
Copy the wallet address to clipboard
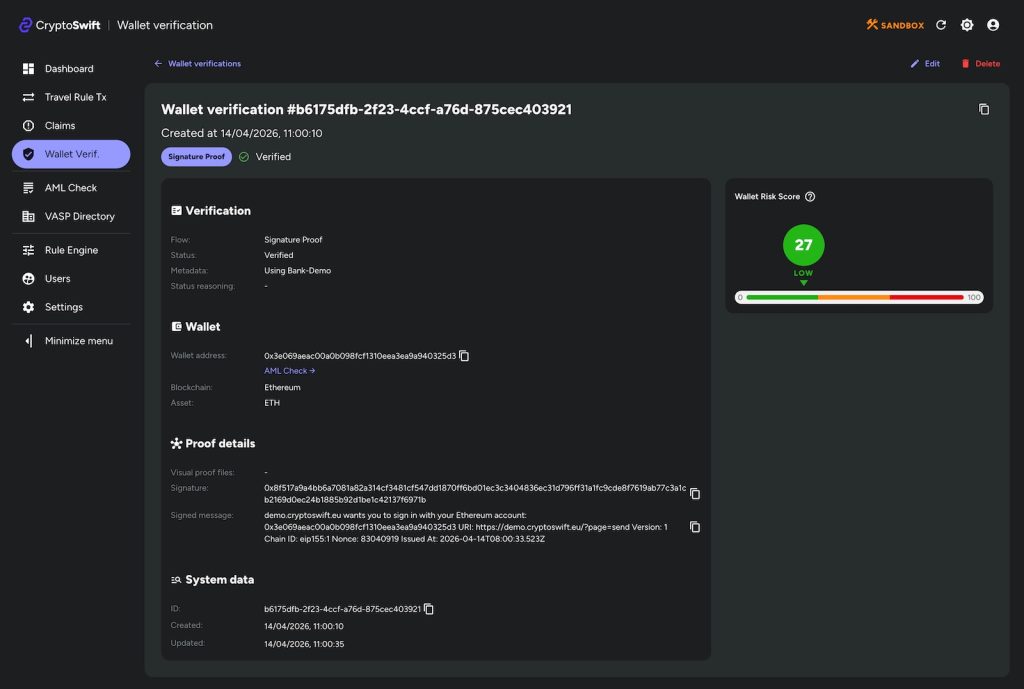[x=464, y=356]
